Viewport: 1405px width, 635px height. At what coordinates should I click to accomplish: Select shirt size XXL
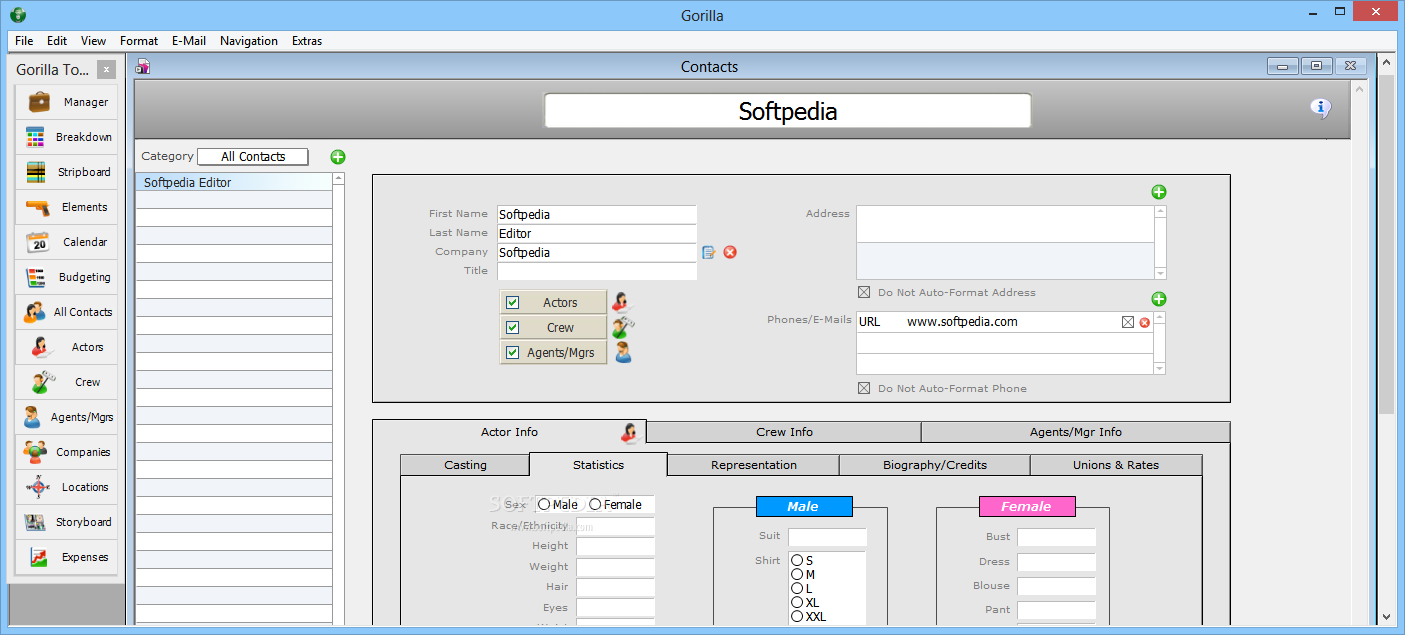797,616
